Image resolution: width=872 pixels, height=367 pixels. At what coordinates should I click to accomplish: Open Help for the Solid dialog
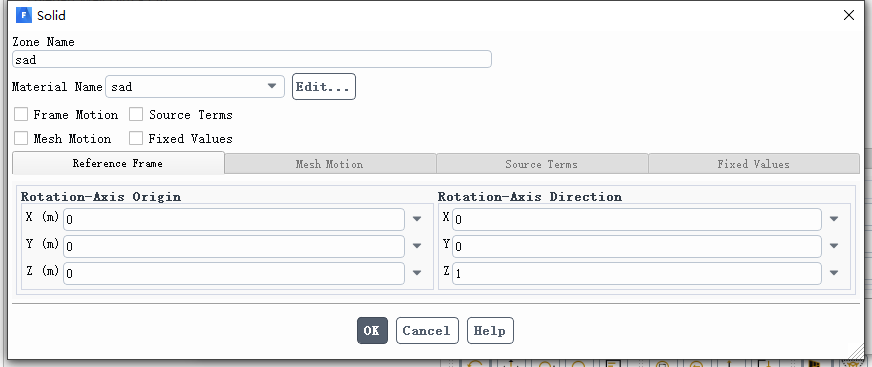pyautogui.click(x=490, y=330)
